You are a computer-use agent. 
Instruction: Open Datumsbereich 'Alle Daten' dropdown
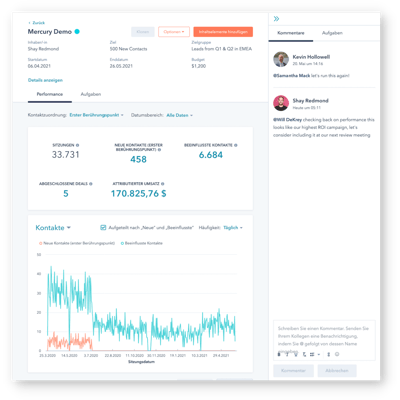[x=180, y=115]
